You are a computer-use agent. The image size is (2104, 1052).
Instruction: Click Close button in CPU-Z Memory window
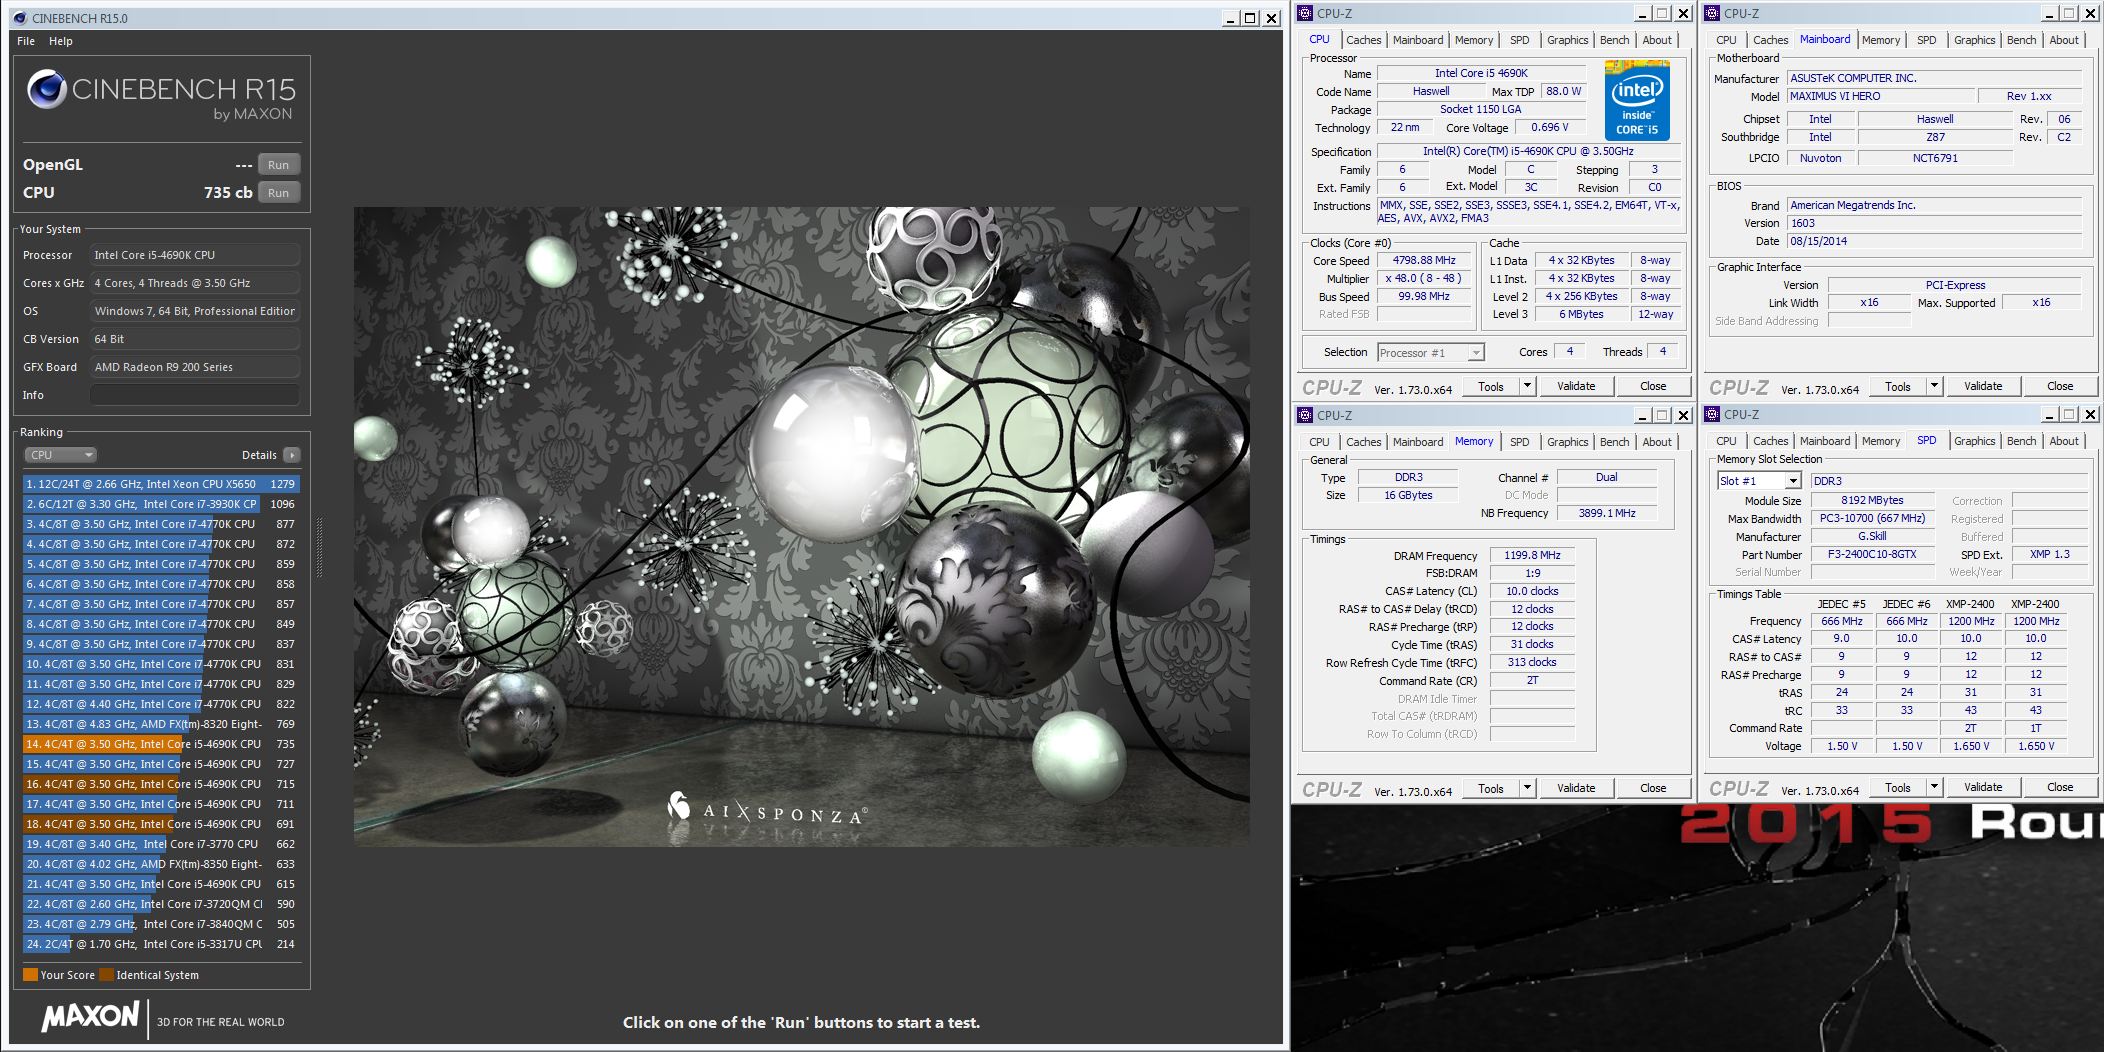click(1653, 788)
